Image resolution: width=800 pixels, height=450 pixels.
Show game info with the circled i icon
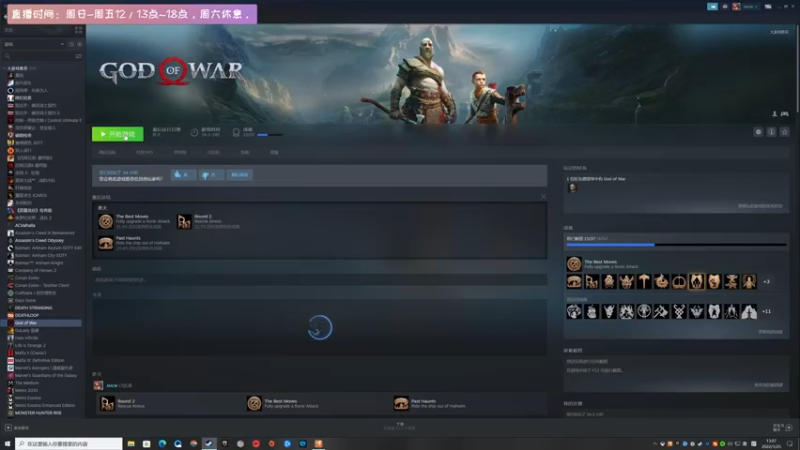pyautogui.click(x=771, y=132)
